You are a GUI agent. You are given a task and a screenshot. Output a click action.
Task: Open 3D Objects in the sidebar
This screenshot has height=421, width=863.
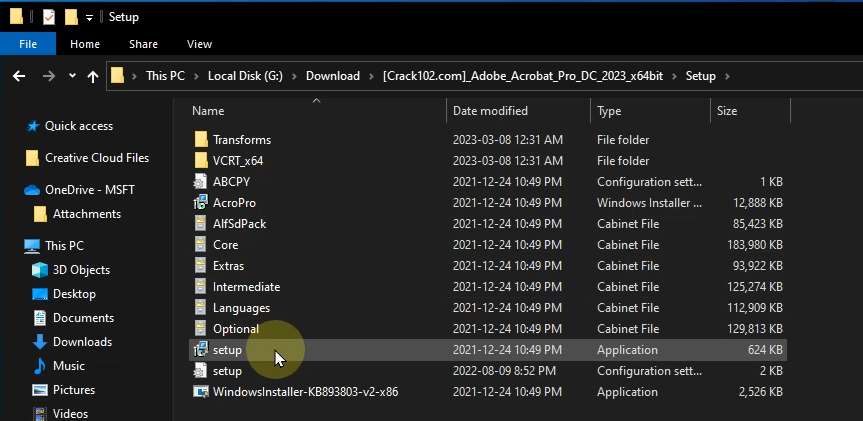[81, 270]
